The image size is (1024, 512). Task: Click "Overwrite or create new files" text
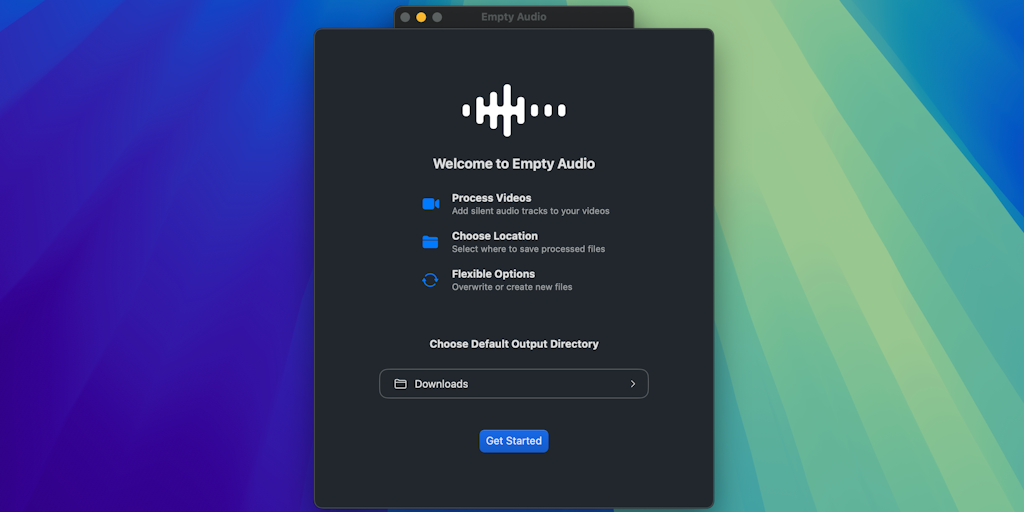(512, 287)
